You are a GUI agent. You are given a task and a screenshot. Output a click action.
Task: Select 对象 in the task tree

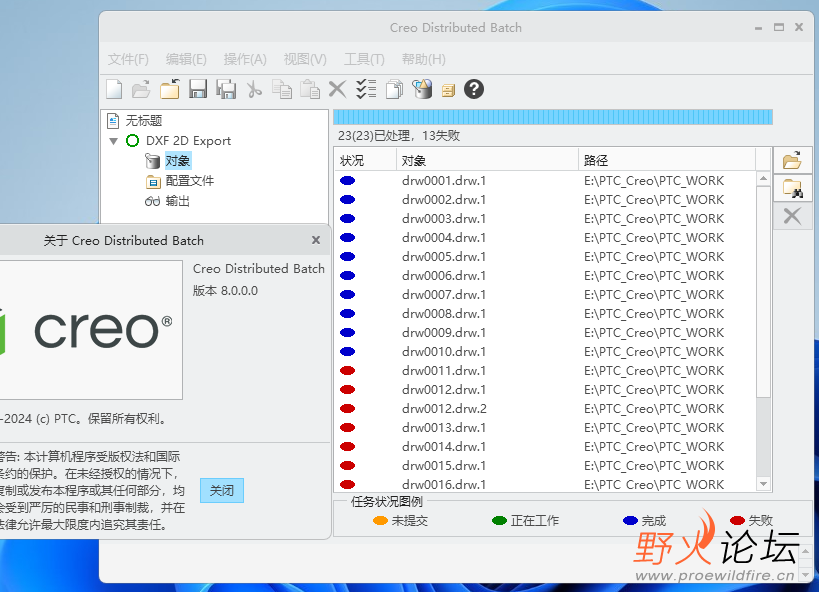178,161
